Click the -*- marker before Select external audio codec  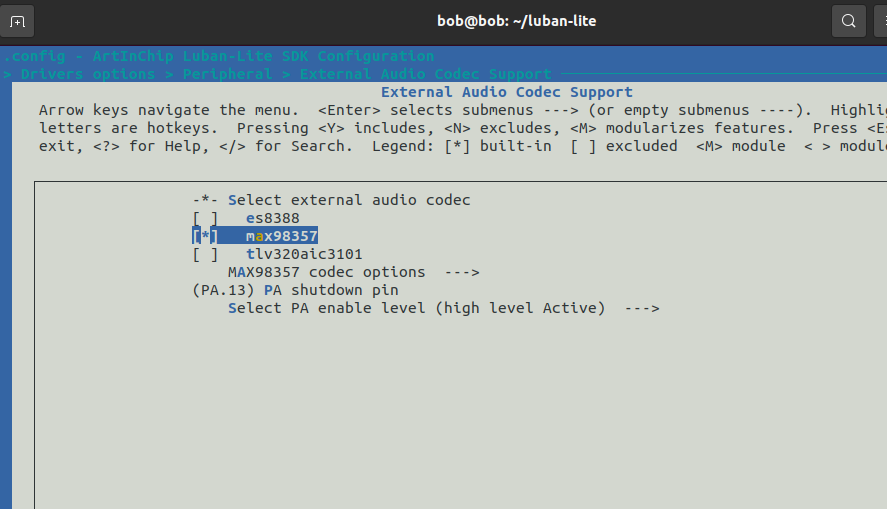[x=205, y=200]
